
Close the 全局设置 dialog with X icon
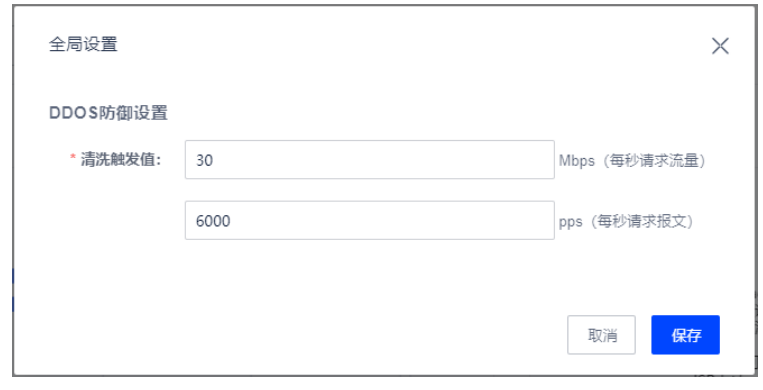pos(720,46)
